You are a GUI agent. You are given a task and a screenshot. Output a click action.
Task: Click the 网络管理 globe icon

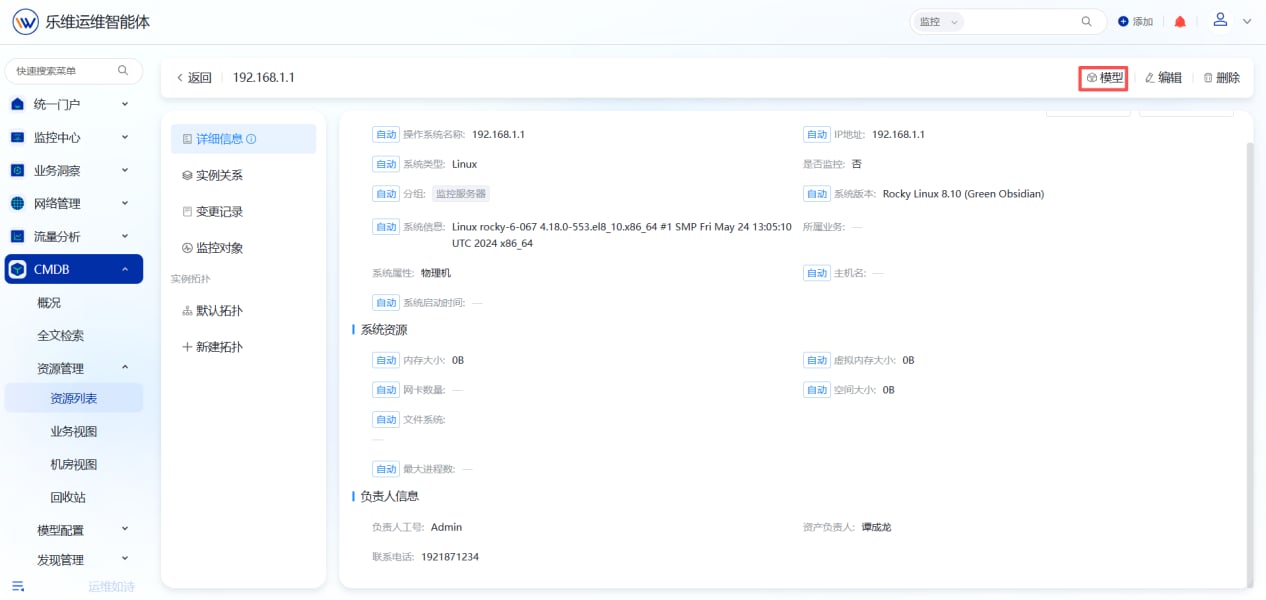(17, 203)
